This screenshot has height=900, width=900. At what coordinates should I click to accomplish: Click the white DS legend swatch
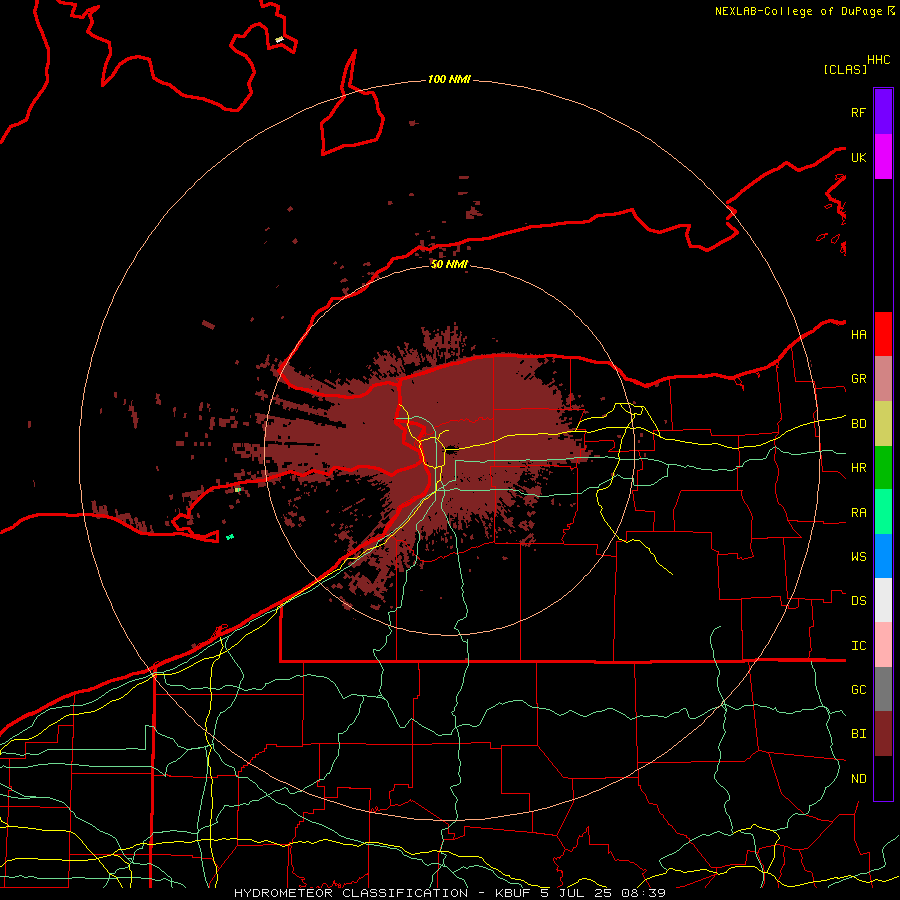883,600
